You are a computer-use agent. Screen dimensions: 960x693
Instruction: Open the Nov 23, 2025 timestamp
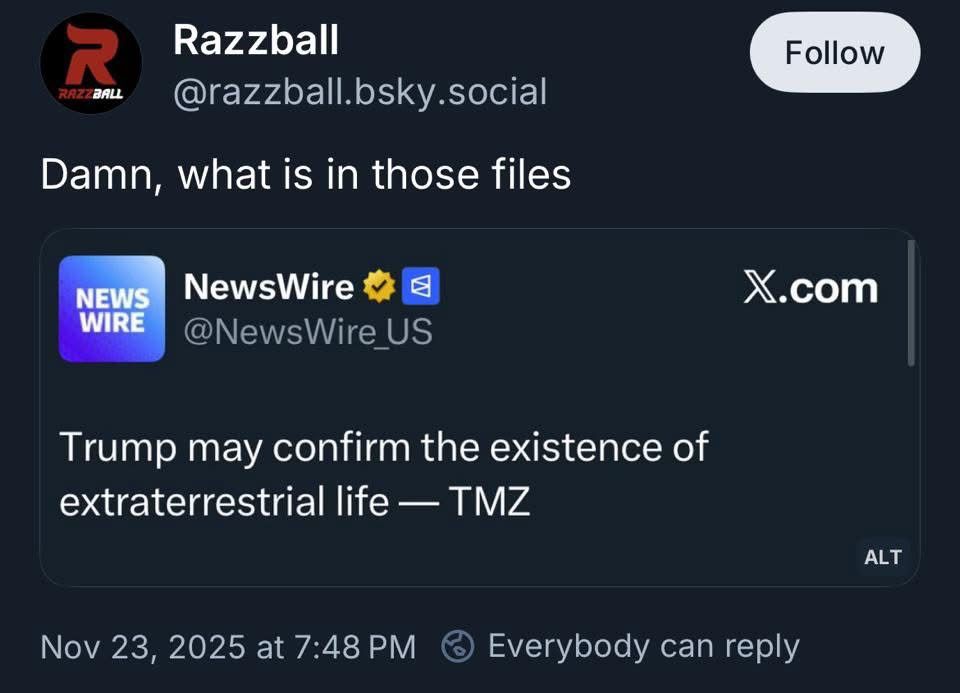227,647
